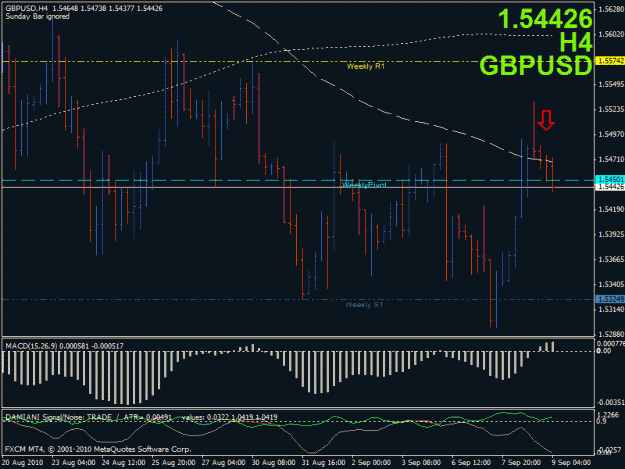Click the '25 Aug 20:00' time label
The height and width of the screenshot is (469, 625).
pos(173,463)
